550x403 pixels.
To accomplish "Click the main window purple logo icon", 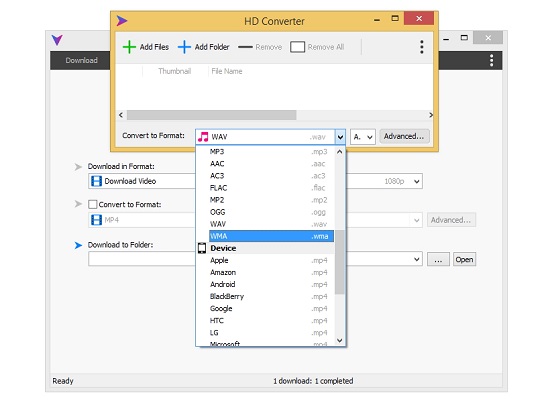I will (x=57, y=40).
